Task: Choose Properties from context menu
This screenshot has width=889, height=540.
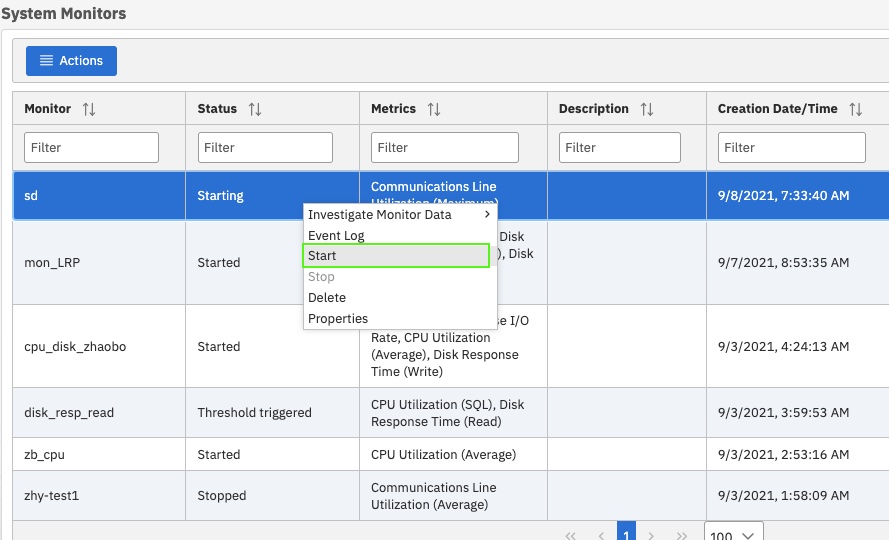Action: click(x=400, y=319)
